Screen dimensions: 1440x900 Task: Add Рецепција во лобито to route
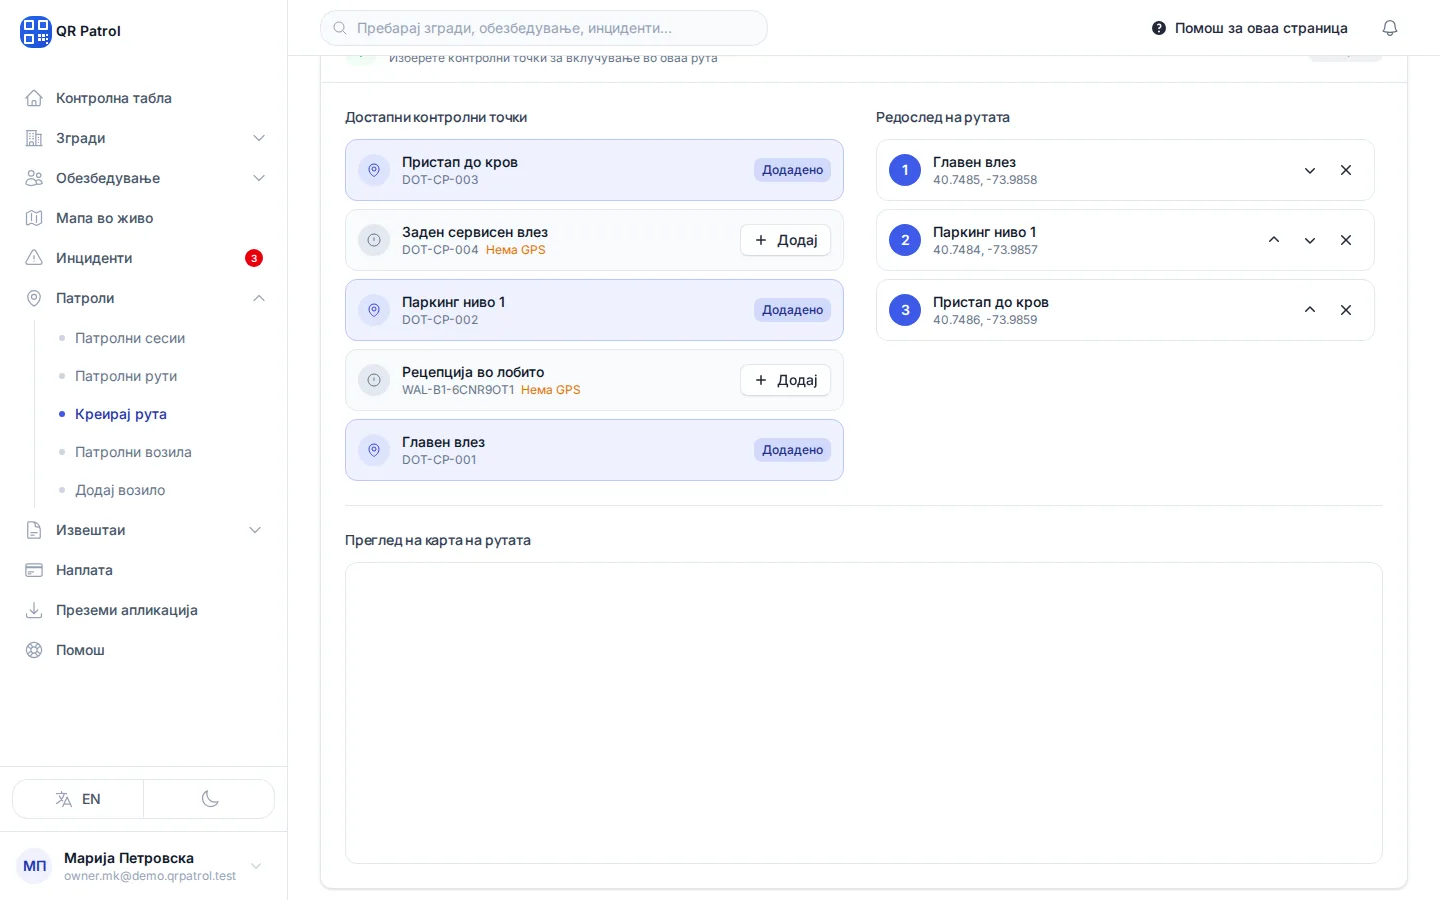coord(785,380)
